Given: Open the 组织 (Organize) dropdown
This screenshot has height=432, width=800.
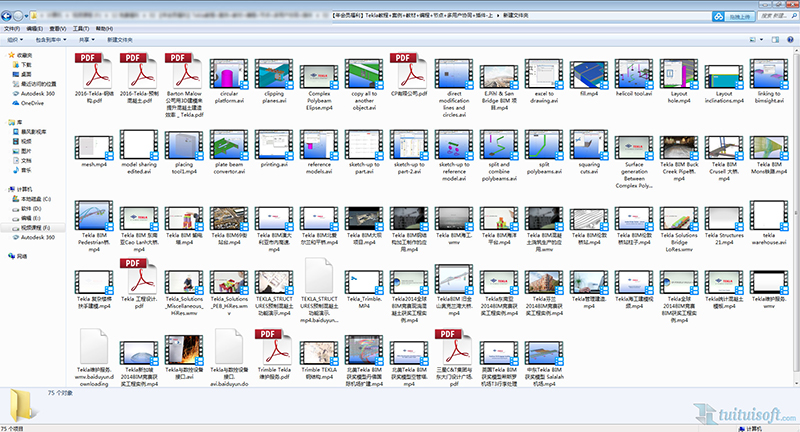Looking at the screenshot, I should point(15,39).
